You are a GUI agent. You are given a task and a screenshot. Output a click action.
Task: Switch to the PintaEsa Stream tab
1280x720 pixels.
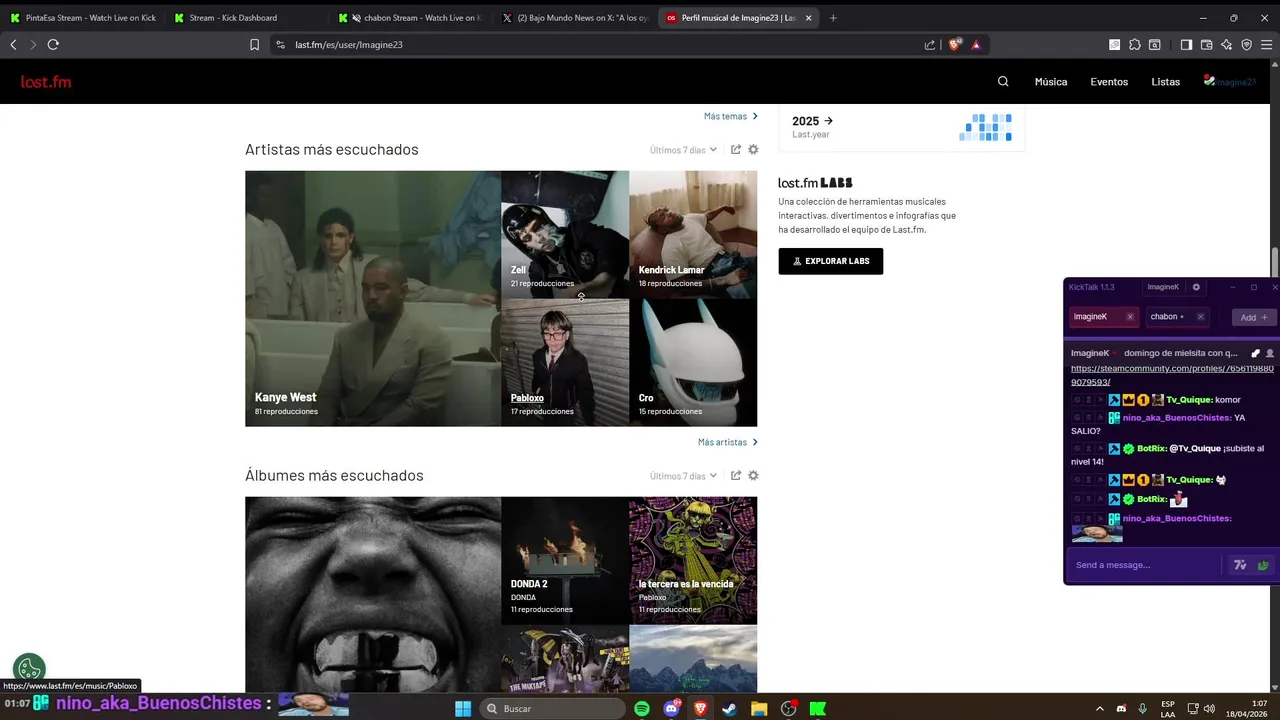point(83,18)
